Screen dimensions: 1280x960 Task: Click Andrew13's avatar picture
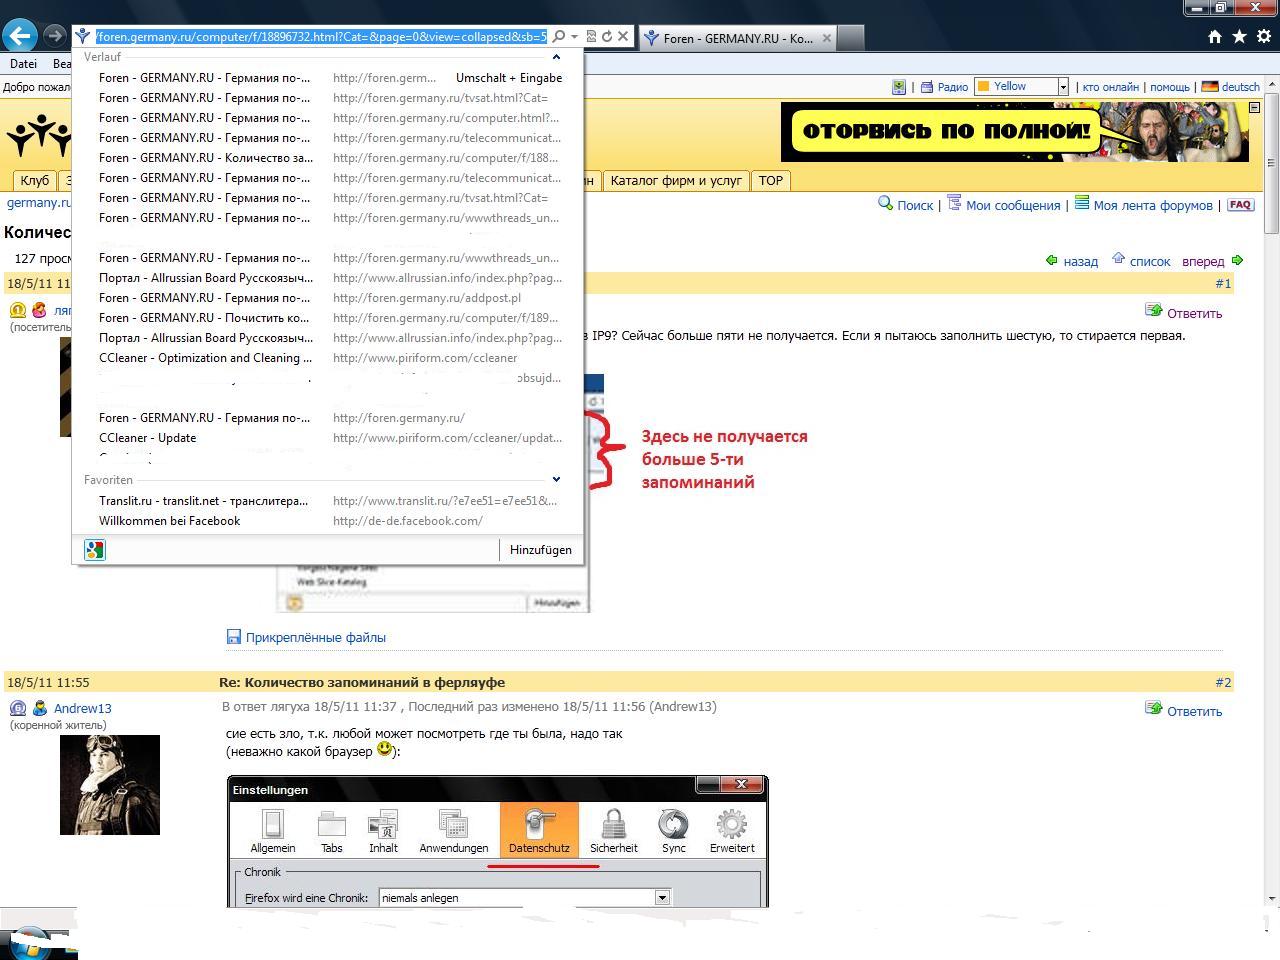(x=110, y=785)
